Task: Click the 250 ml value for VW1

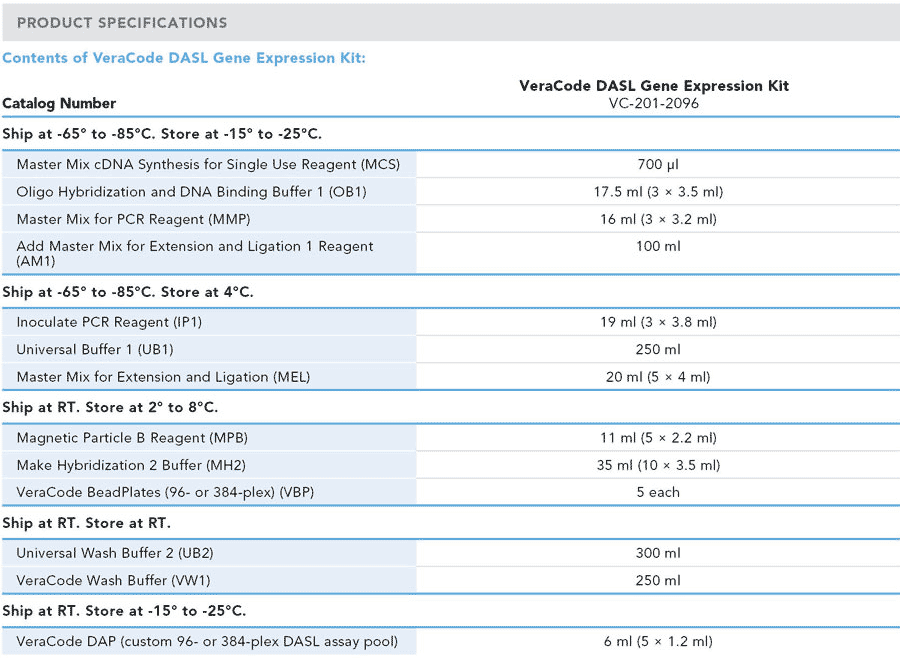Action: click(658, 581)
